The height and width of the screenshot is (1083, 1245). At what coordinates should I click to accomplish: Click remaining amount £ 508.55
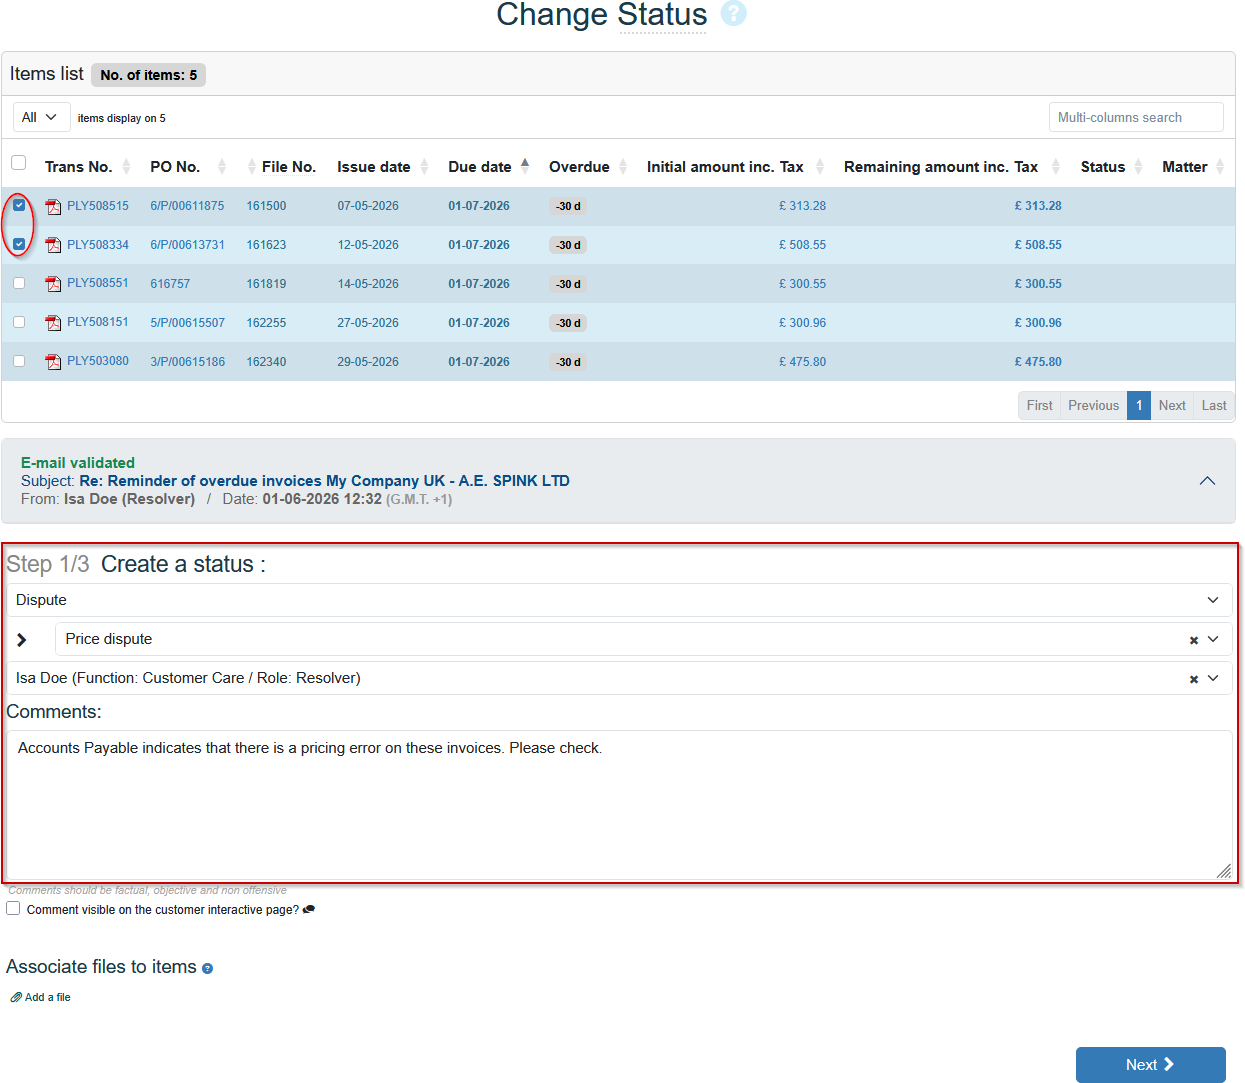[x=1038, y=245]
